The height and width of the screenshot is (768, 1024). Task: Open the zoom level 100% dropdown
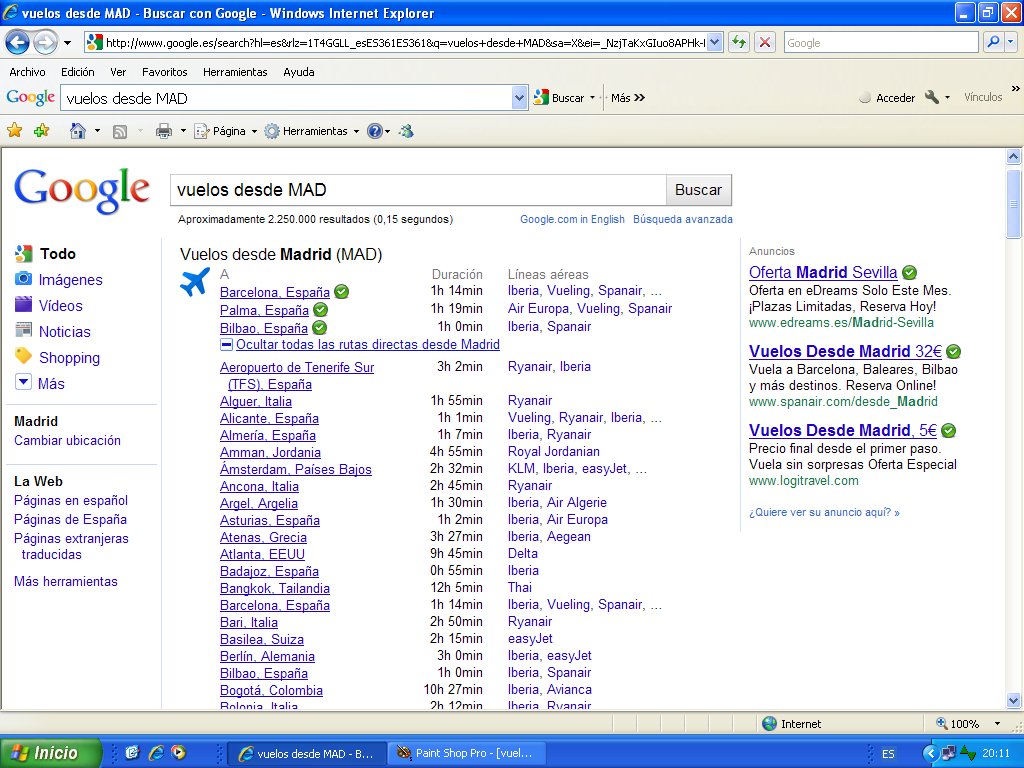pos(997,724)
